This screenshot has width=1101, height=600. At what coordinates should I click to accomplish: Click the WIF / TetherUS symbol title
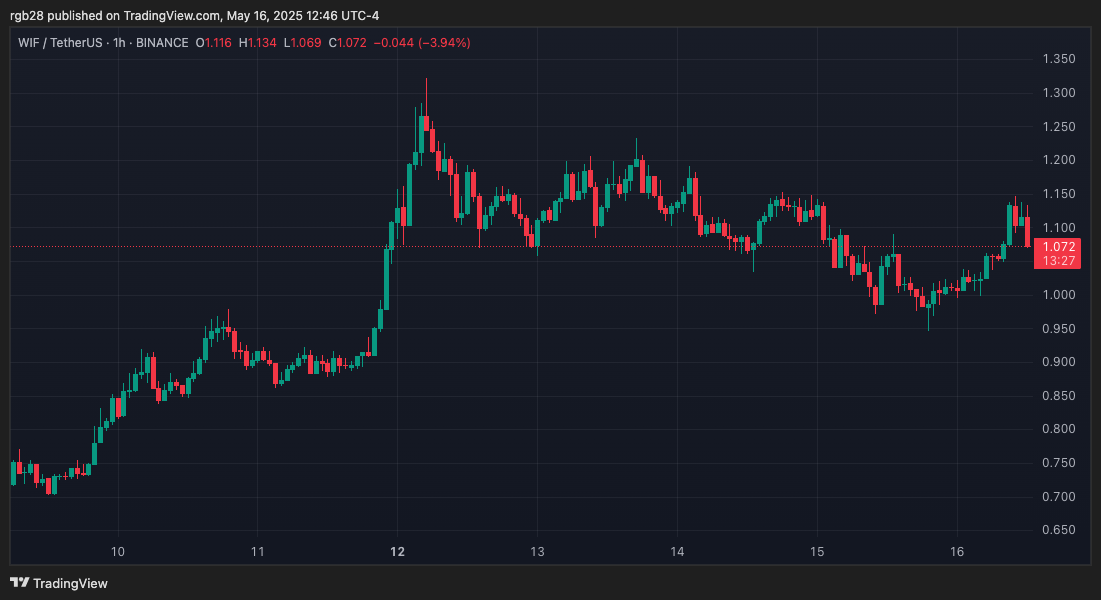click(x=60, y=43)
